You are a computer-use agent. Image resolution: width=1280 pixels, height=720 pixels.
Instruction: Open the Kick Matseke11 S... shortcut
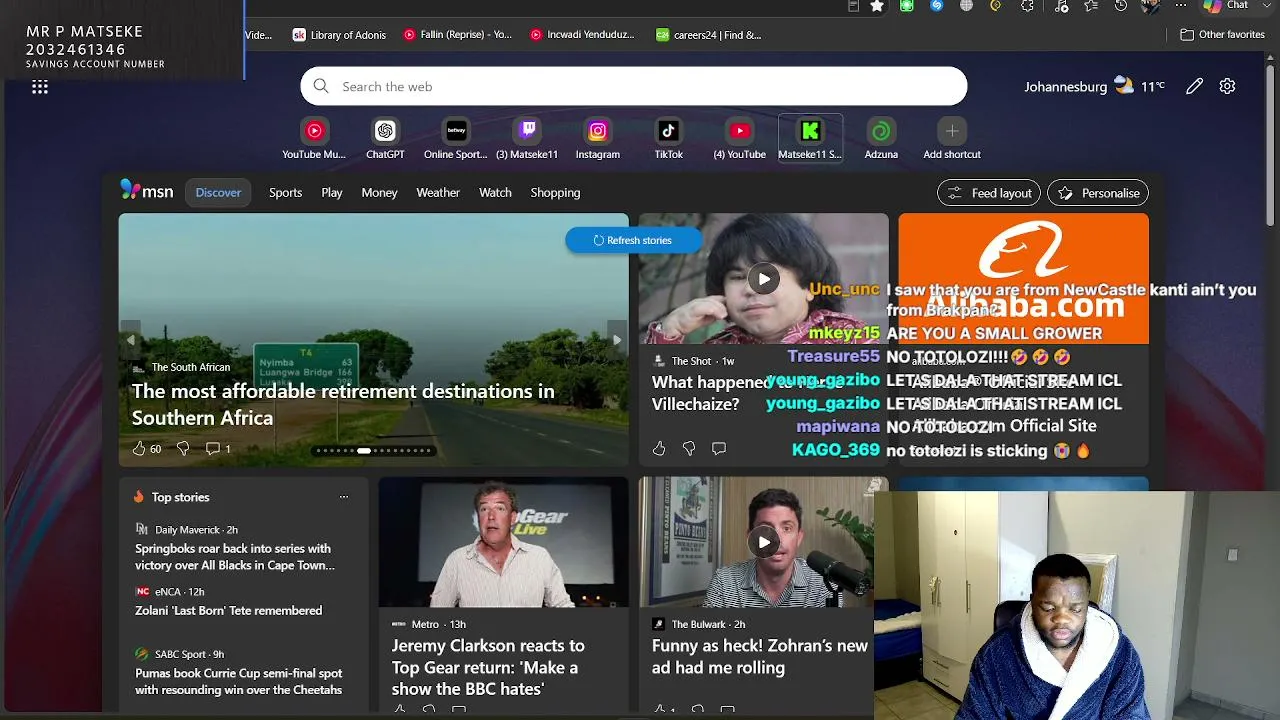click(810, 138)
